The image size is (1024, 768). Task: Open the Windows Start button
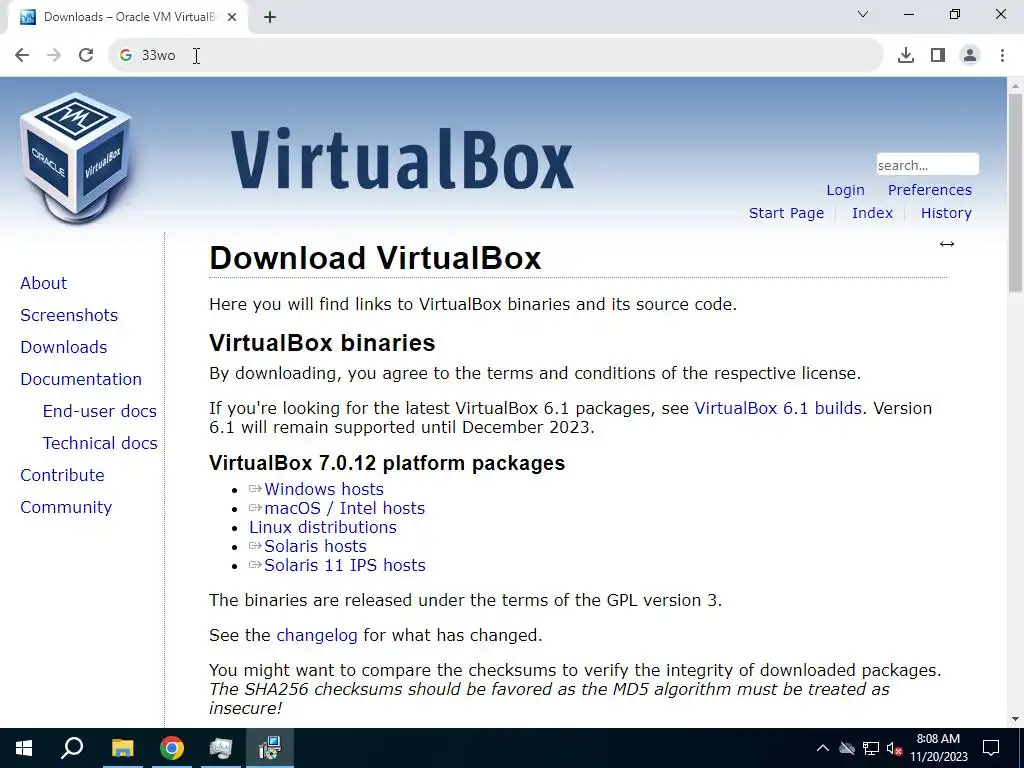24,748
